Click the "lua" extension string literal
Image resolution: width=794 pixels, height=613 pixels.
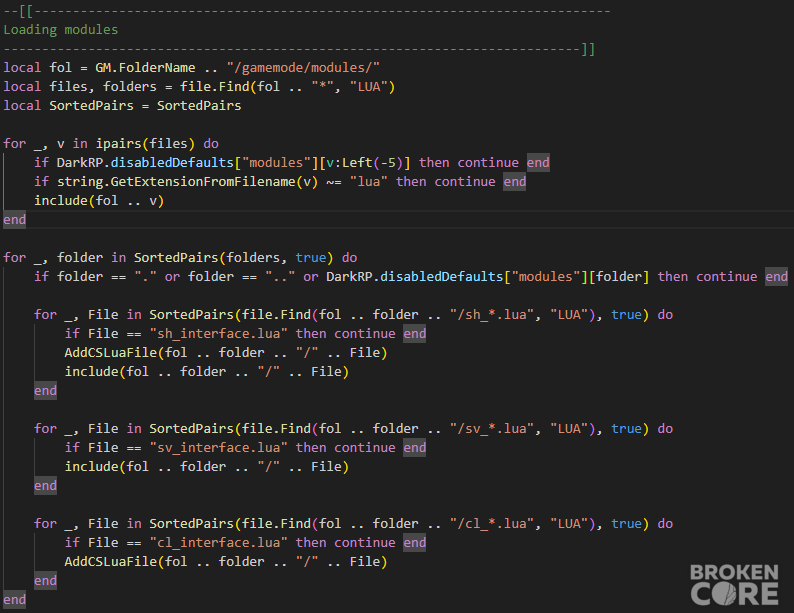click(368, 182)
